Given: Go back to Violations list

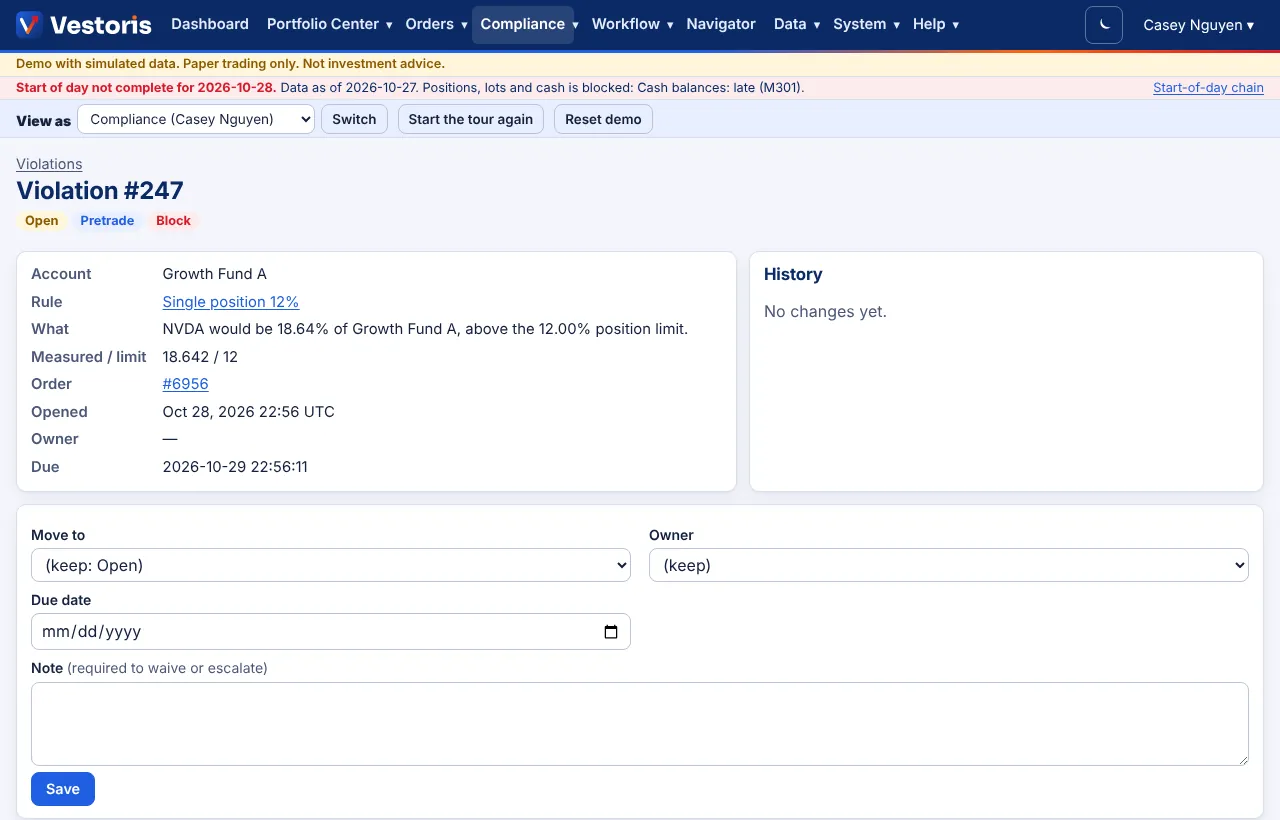Looking at the screenshot, I should pyautogui.click(x=49, y=164).
